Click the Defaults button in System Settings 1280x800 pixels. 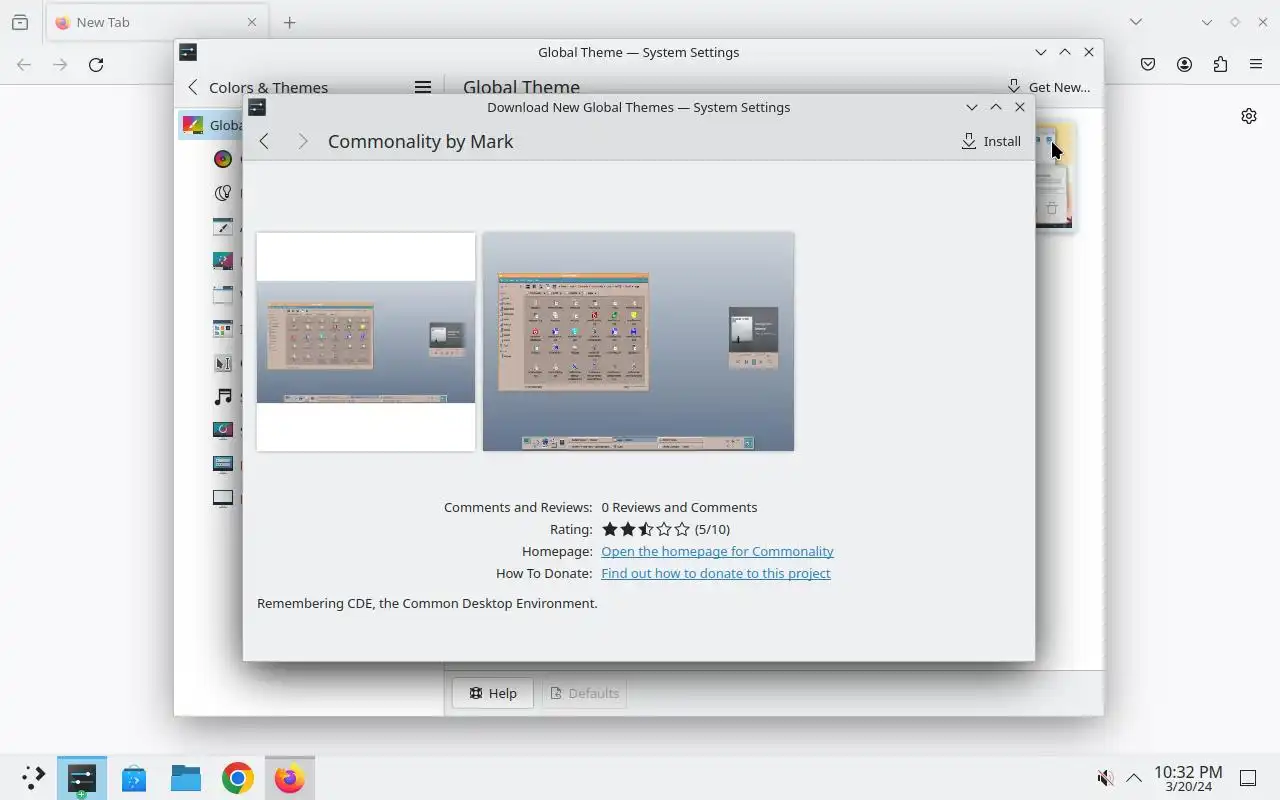584,693
